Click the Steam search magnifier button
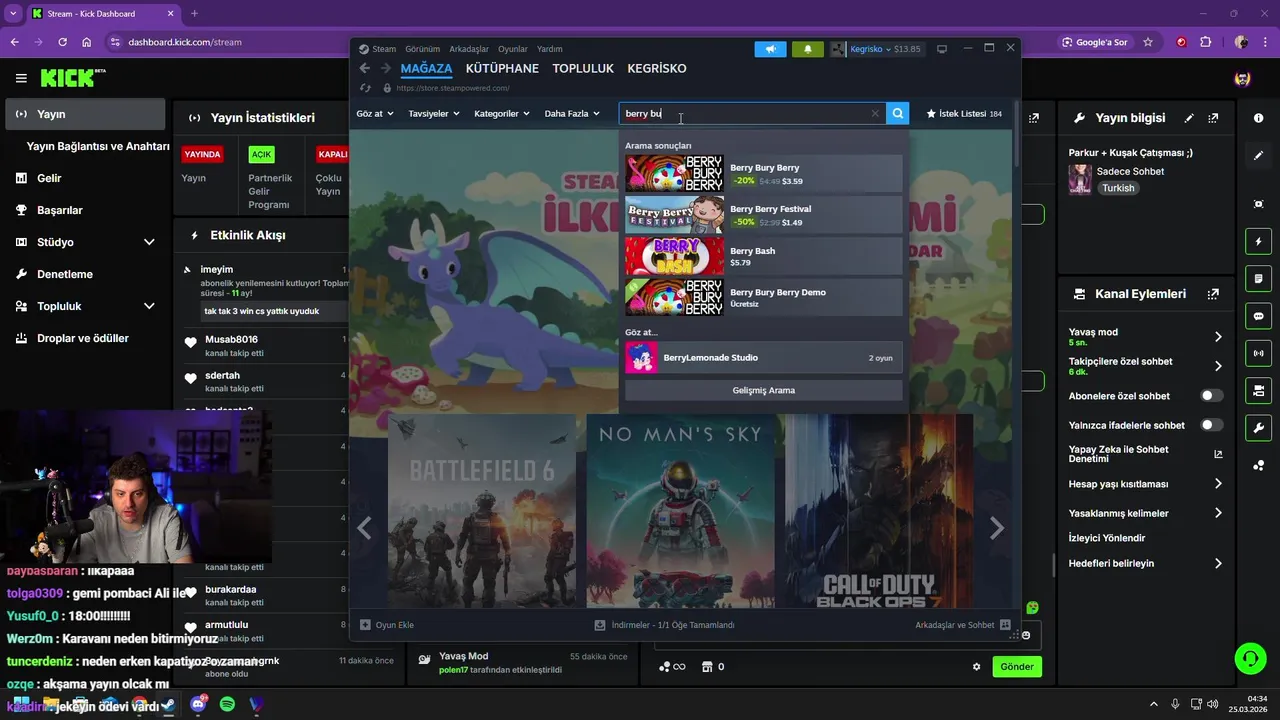Viewport: 1280px width, 720px height. pos(898,113)
